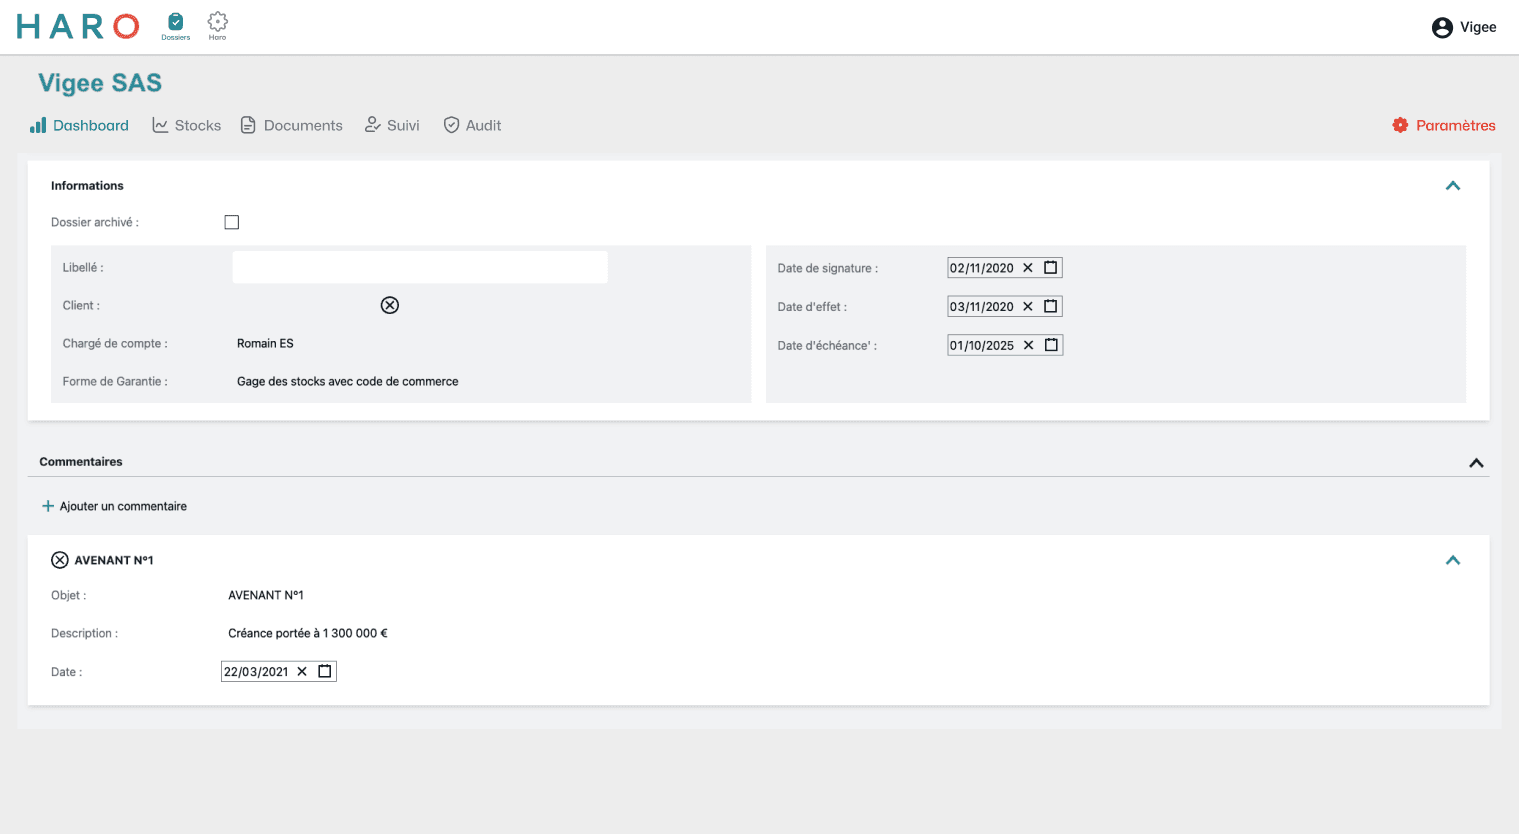Collapse the Avenant N°1 panel
Image resolution: width=1519 pixels, height=834 pixels.
pyautogui.click(x=1453, y=560)
